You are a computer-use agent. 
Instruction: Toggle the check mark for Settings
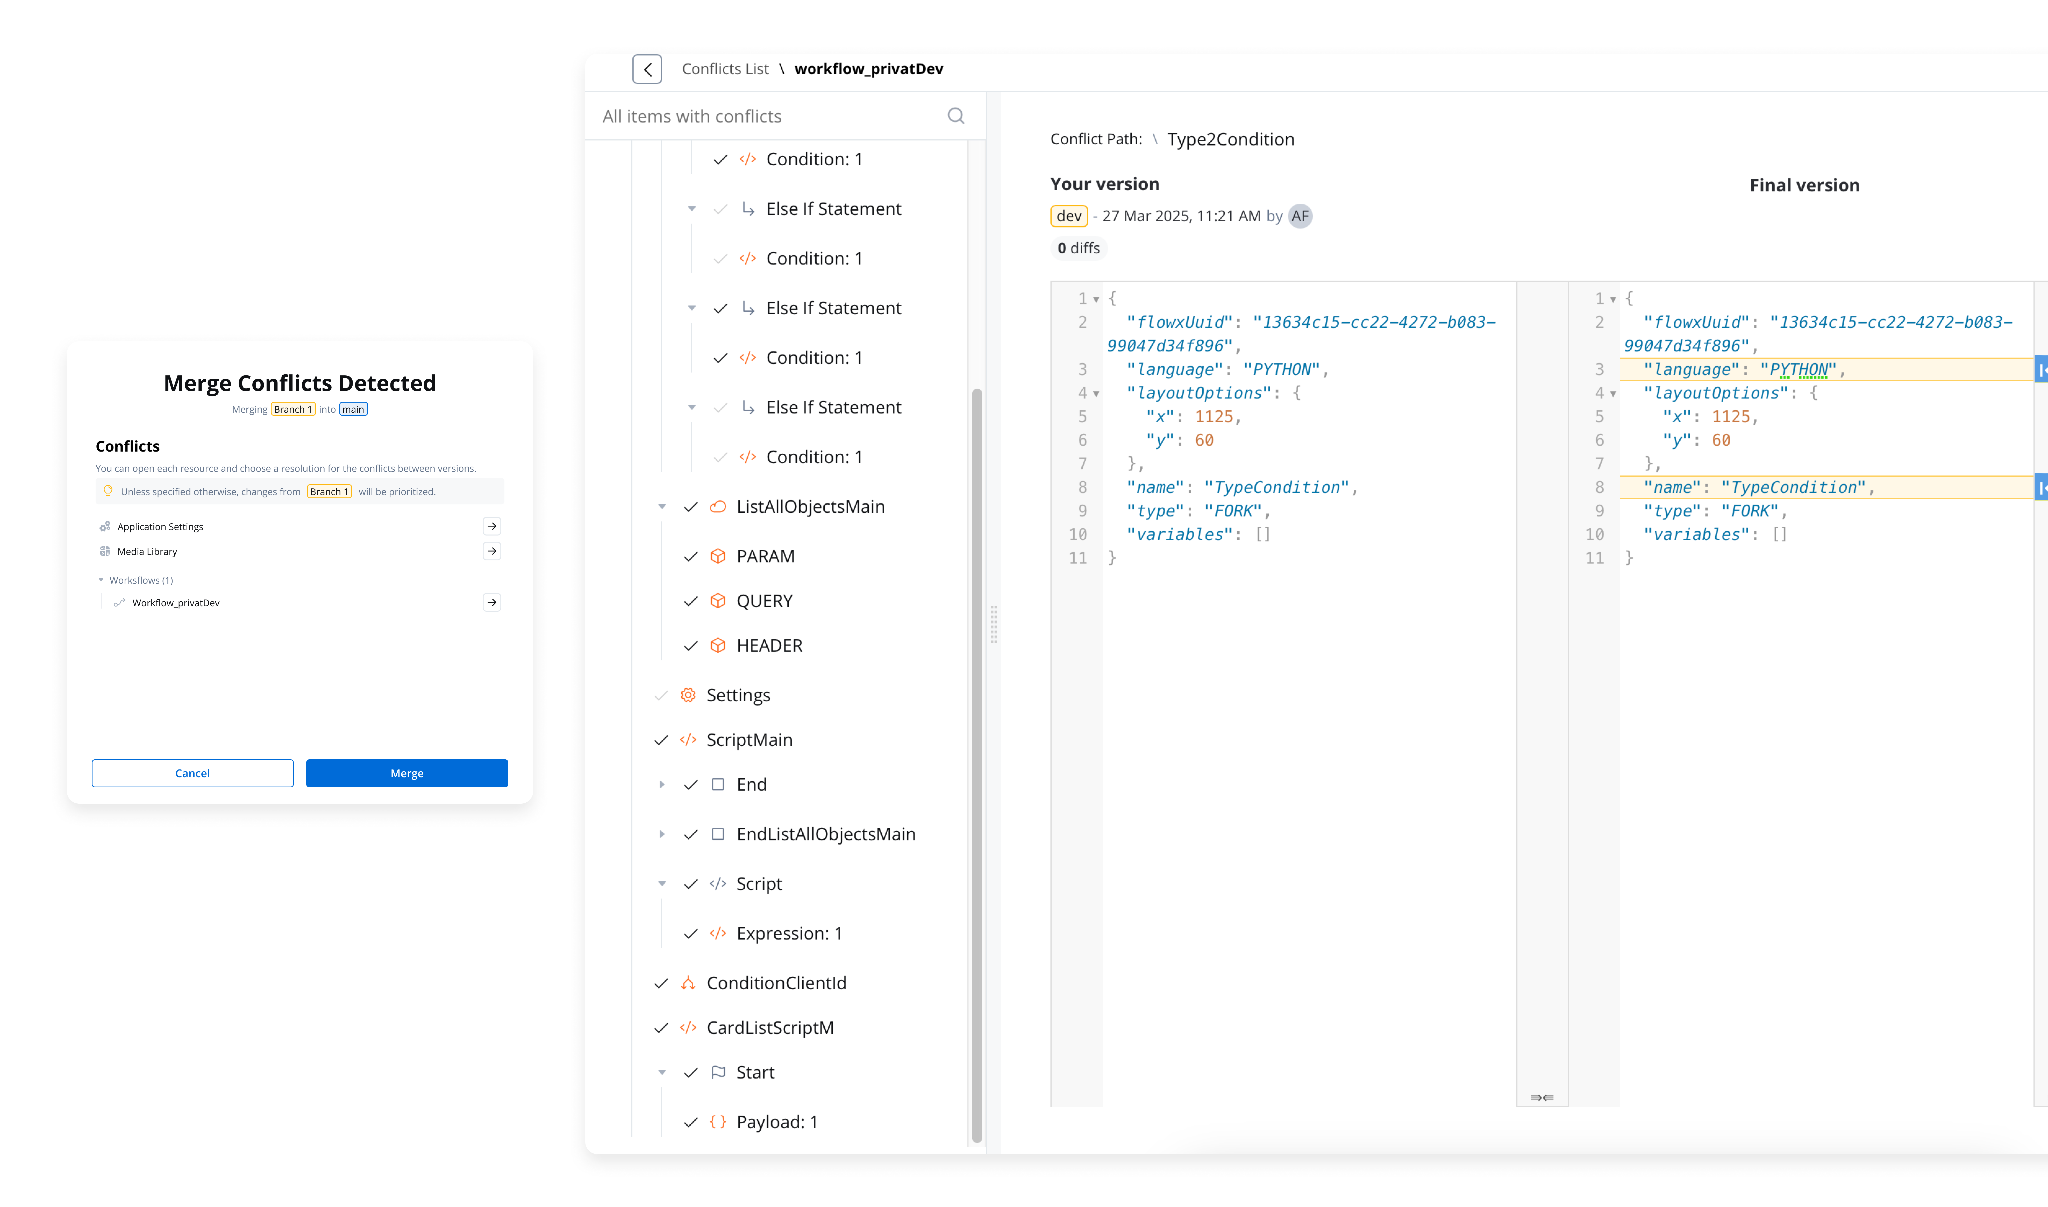(x=660, y=695)
